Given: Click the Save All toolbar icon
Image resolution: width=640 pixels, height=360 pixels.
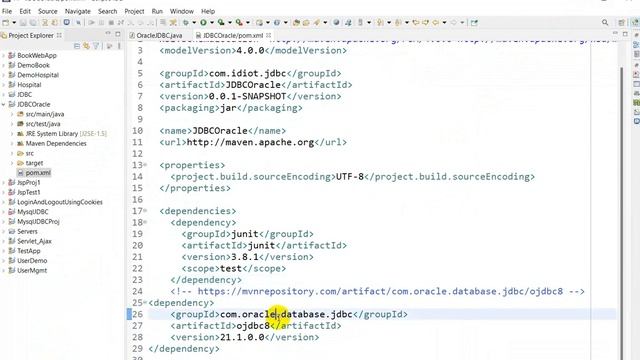Looking at the screenshot, I should pyautogui.click(x=33, y=23).
